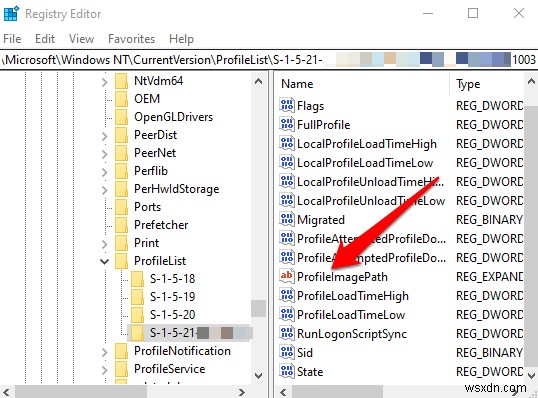Viewport: 538px width, 398px height.
Task: Click the ProfileLoadTimeLow value icon
Action: pyautogui.click(x=286, y=314)
